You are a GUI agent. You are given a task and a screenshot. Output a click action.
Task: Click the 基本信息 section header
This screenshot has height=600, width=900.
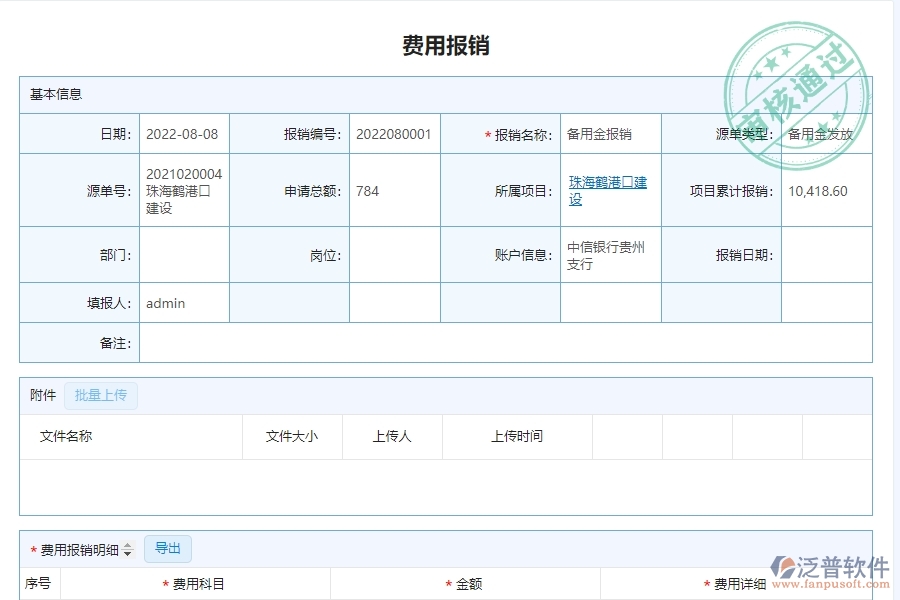pos(55,93)
